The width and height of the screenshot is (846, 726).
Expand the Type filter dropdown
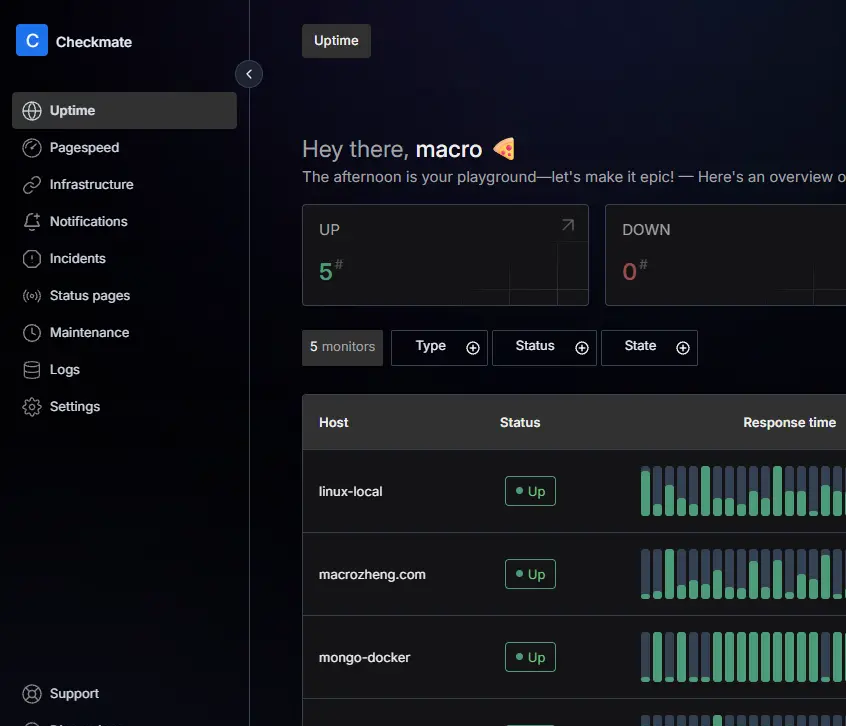(x=439, y=347)
